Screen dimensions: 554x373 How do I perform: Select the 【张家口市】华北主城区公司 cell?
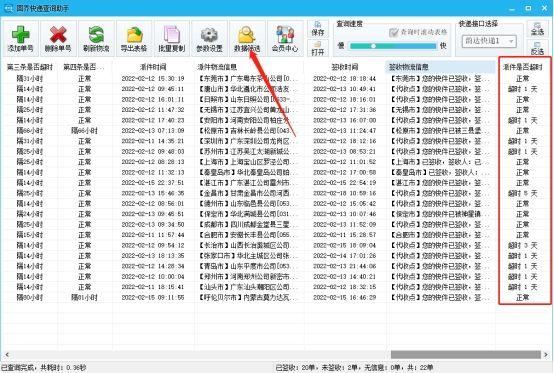point(249,256)
